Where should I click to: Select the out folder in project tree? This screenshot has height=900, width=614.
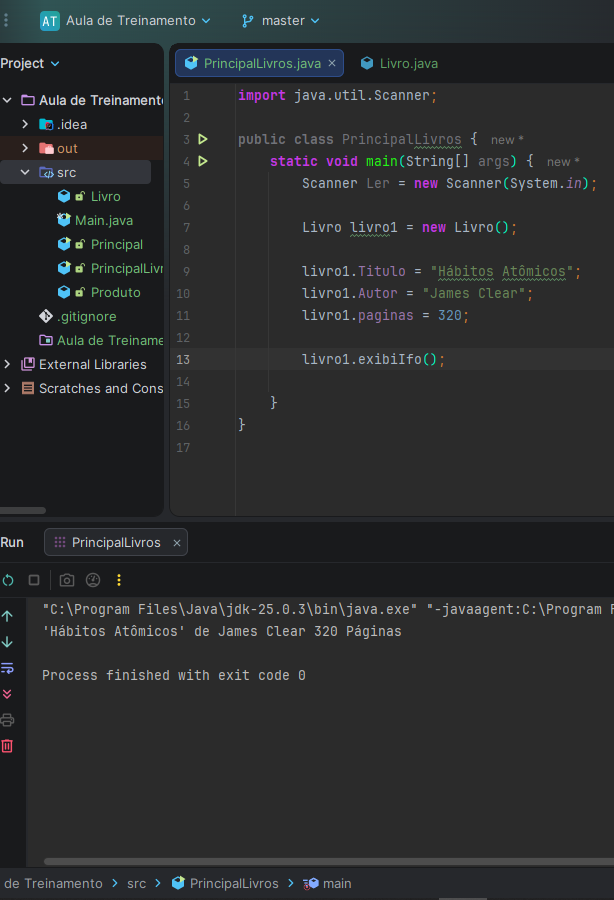pos(67,149)
